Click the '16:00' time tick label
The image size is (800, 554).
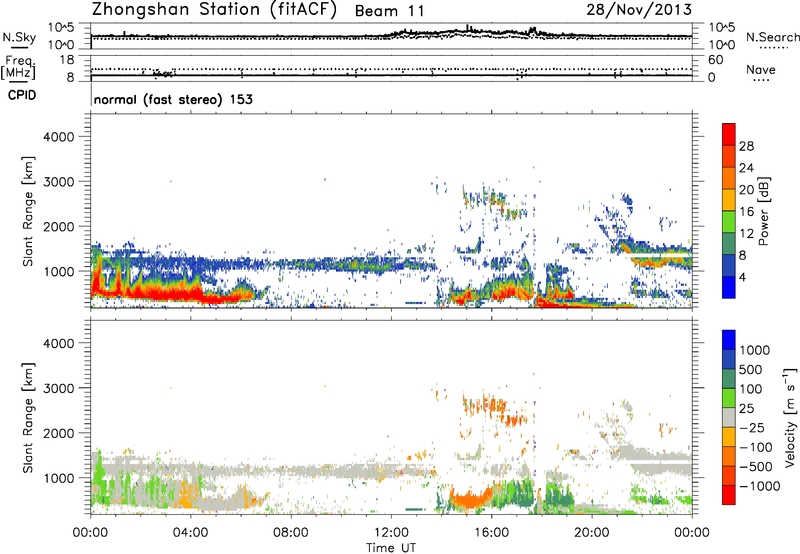pos(491,533)
